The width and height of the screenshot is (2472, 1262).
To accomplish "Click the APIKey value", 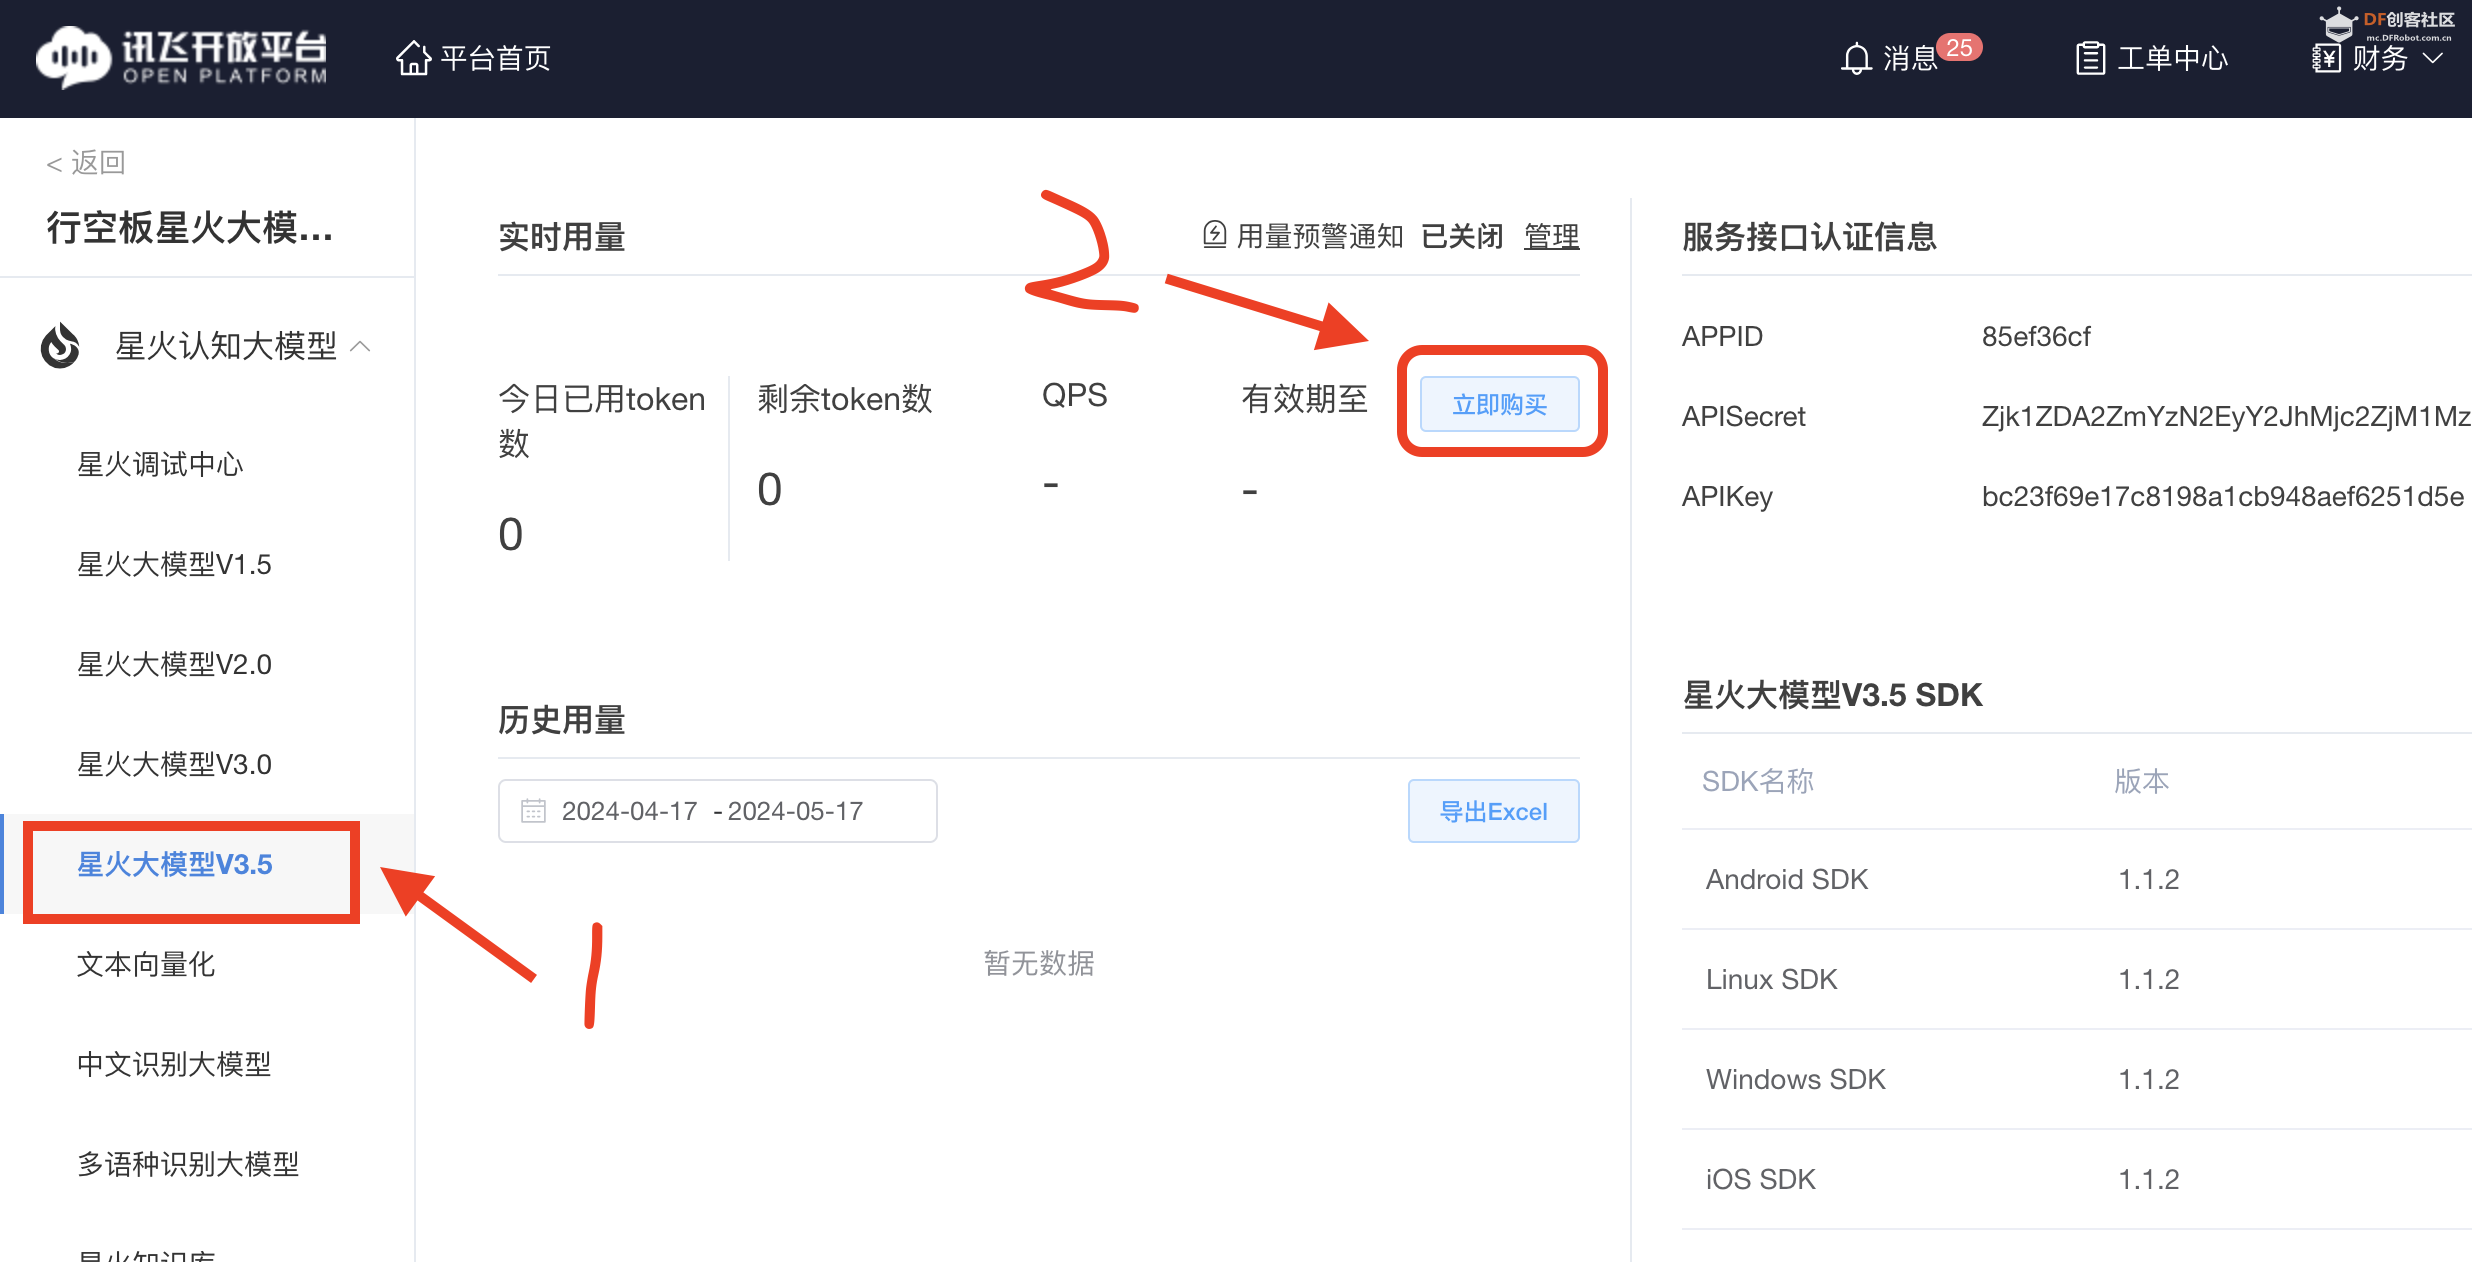I will [2222, 496].
